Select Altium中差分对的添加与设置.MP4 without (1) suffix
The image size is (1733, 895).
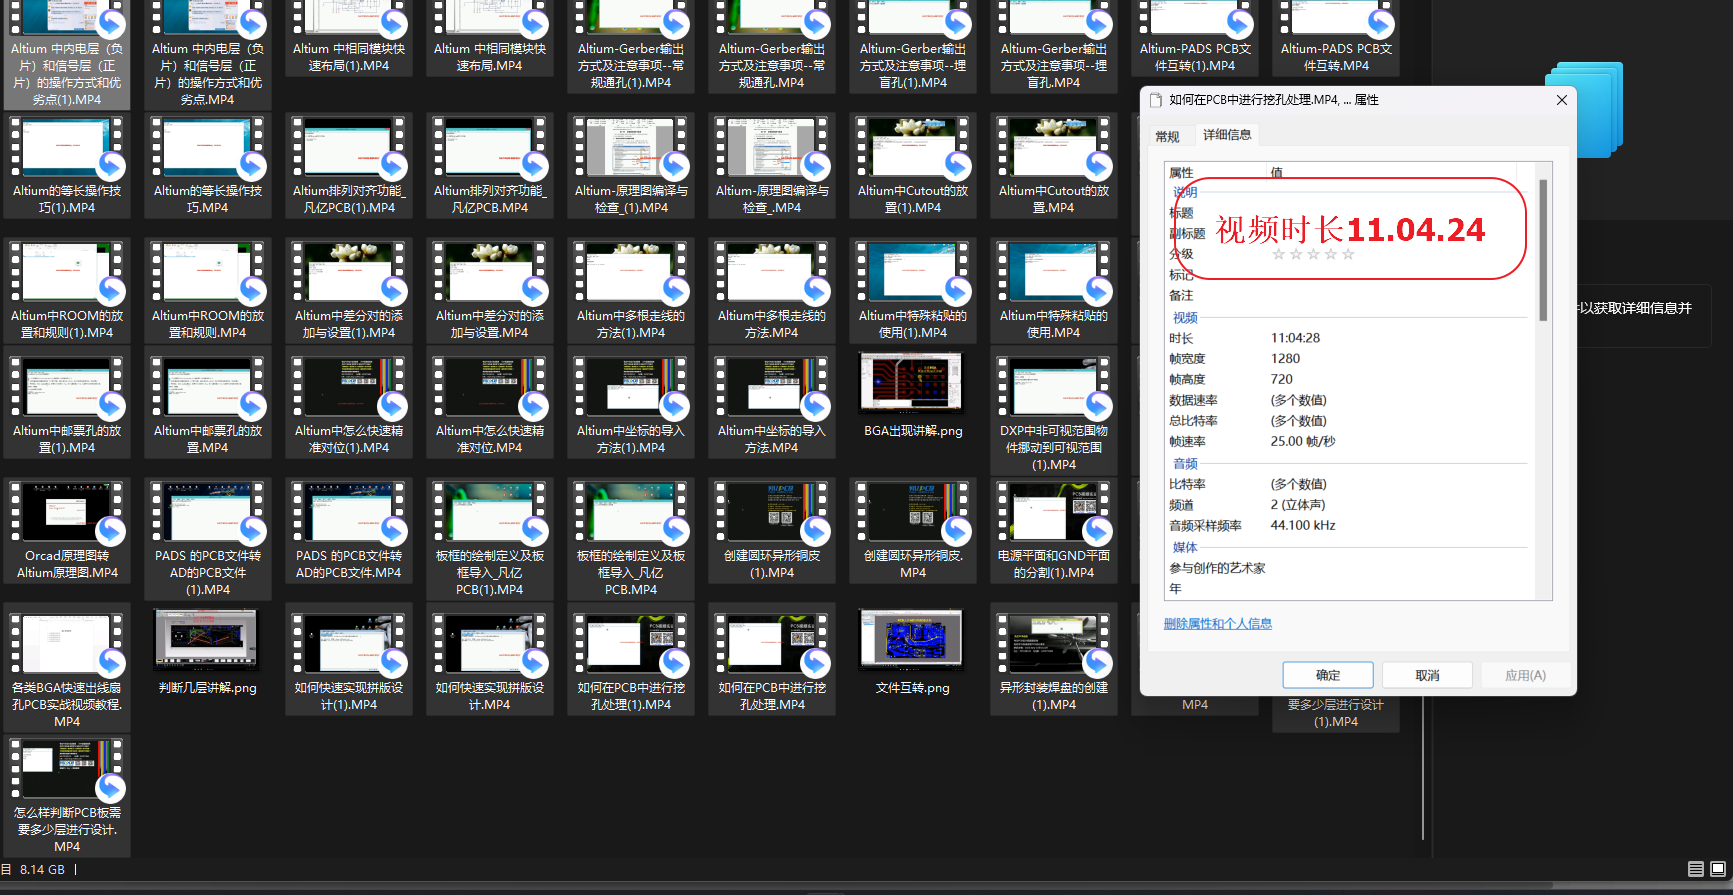490,290
